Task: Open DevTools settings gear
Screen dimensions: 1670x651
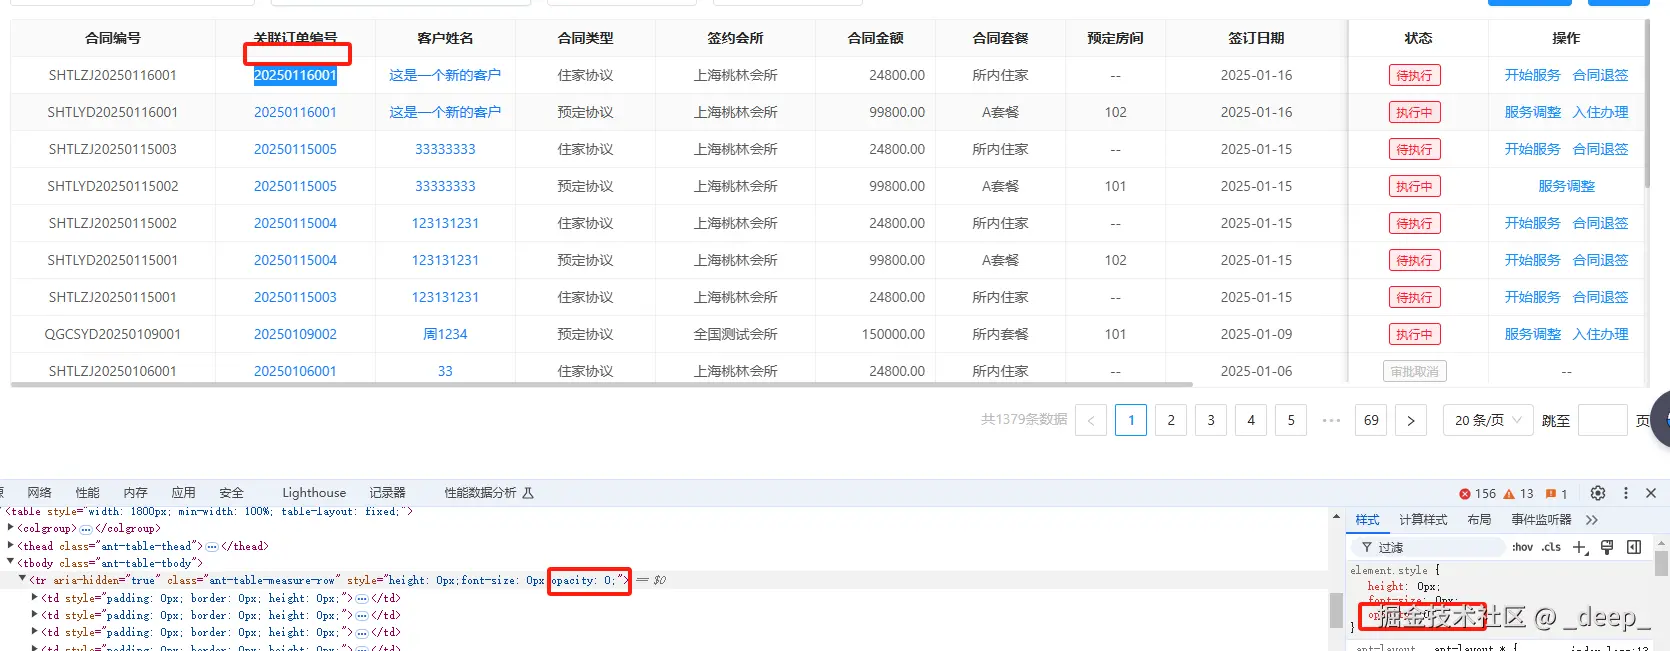Action: (1598, 493)
